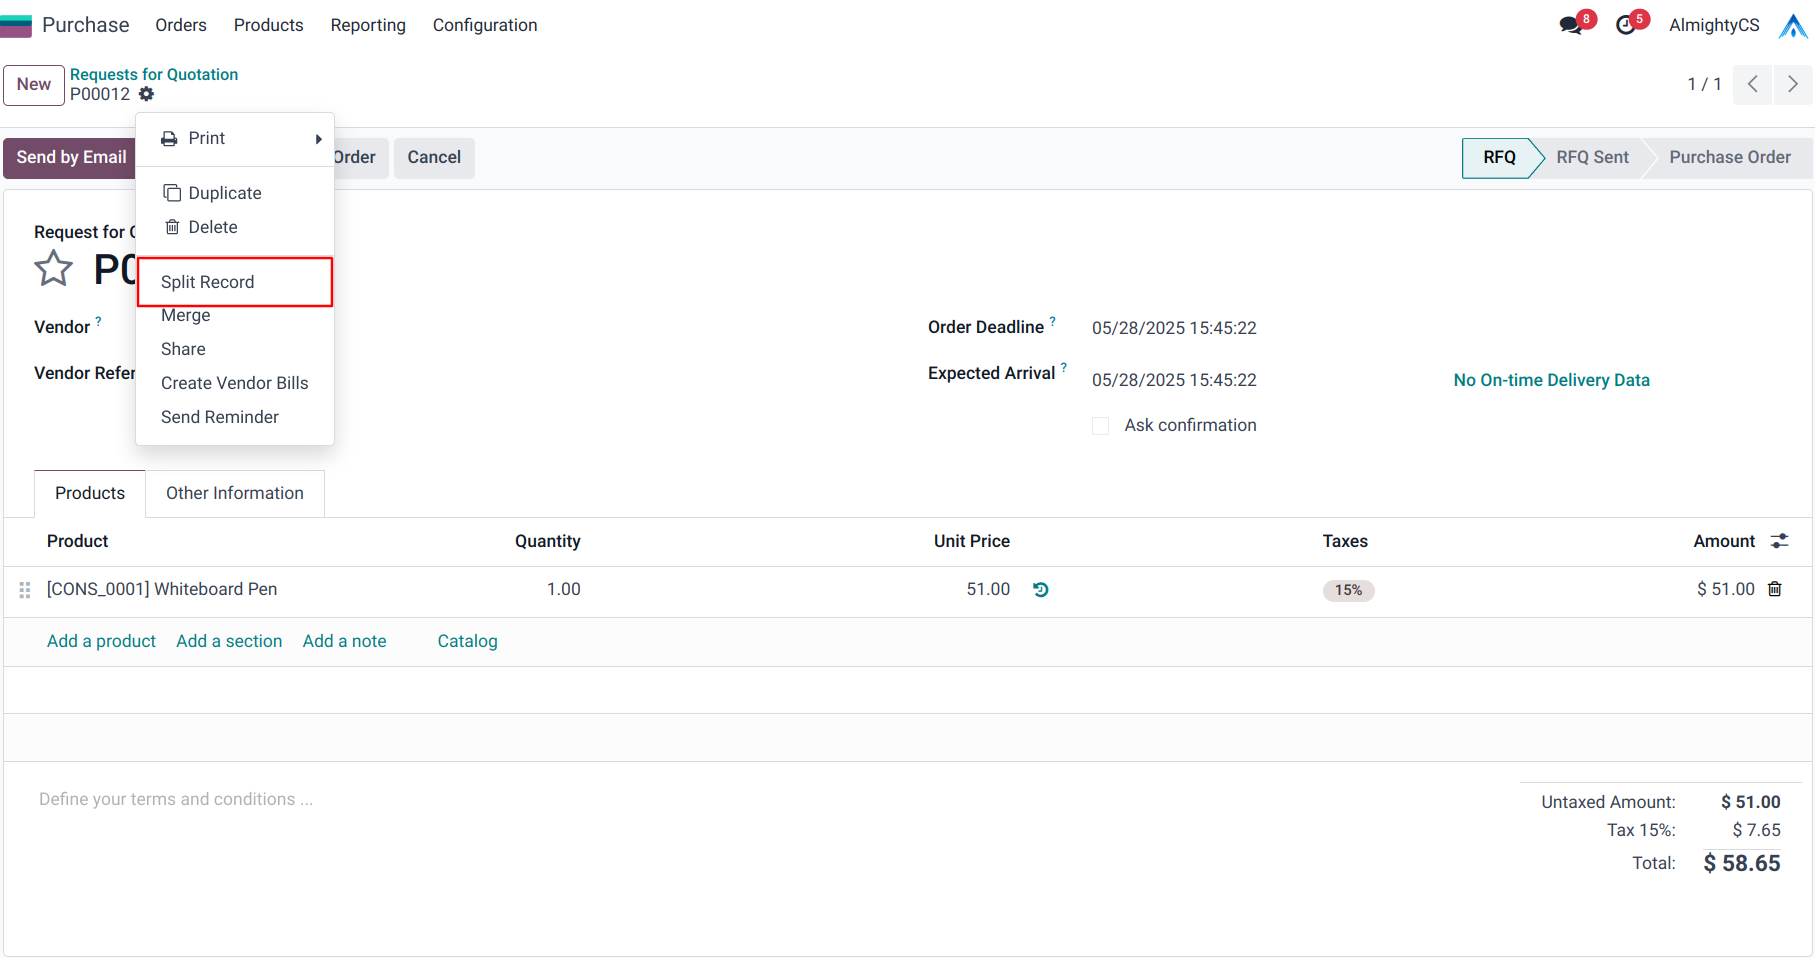Screen dimensions: 1815x958
Task: Go to previous record arrow
Action: tap(1752, 85)
